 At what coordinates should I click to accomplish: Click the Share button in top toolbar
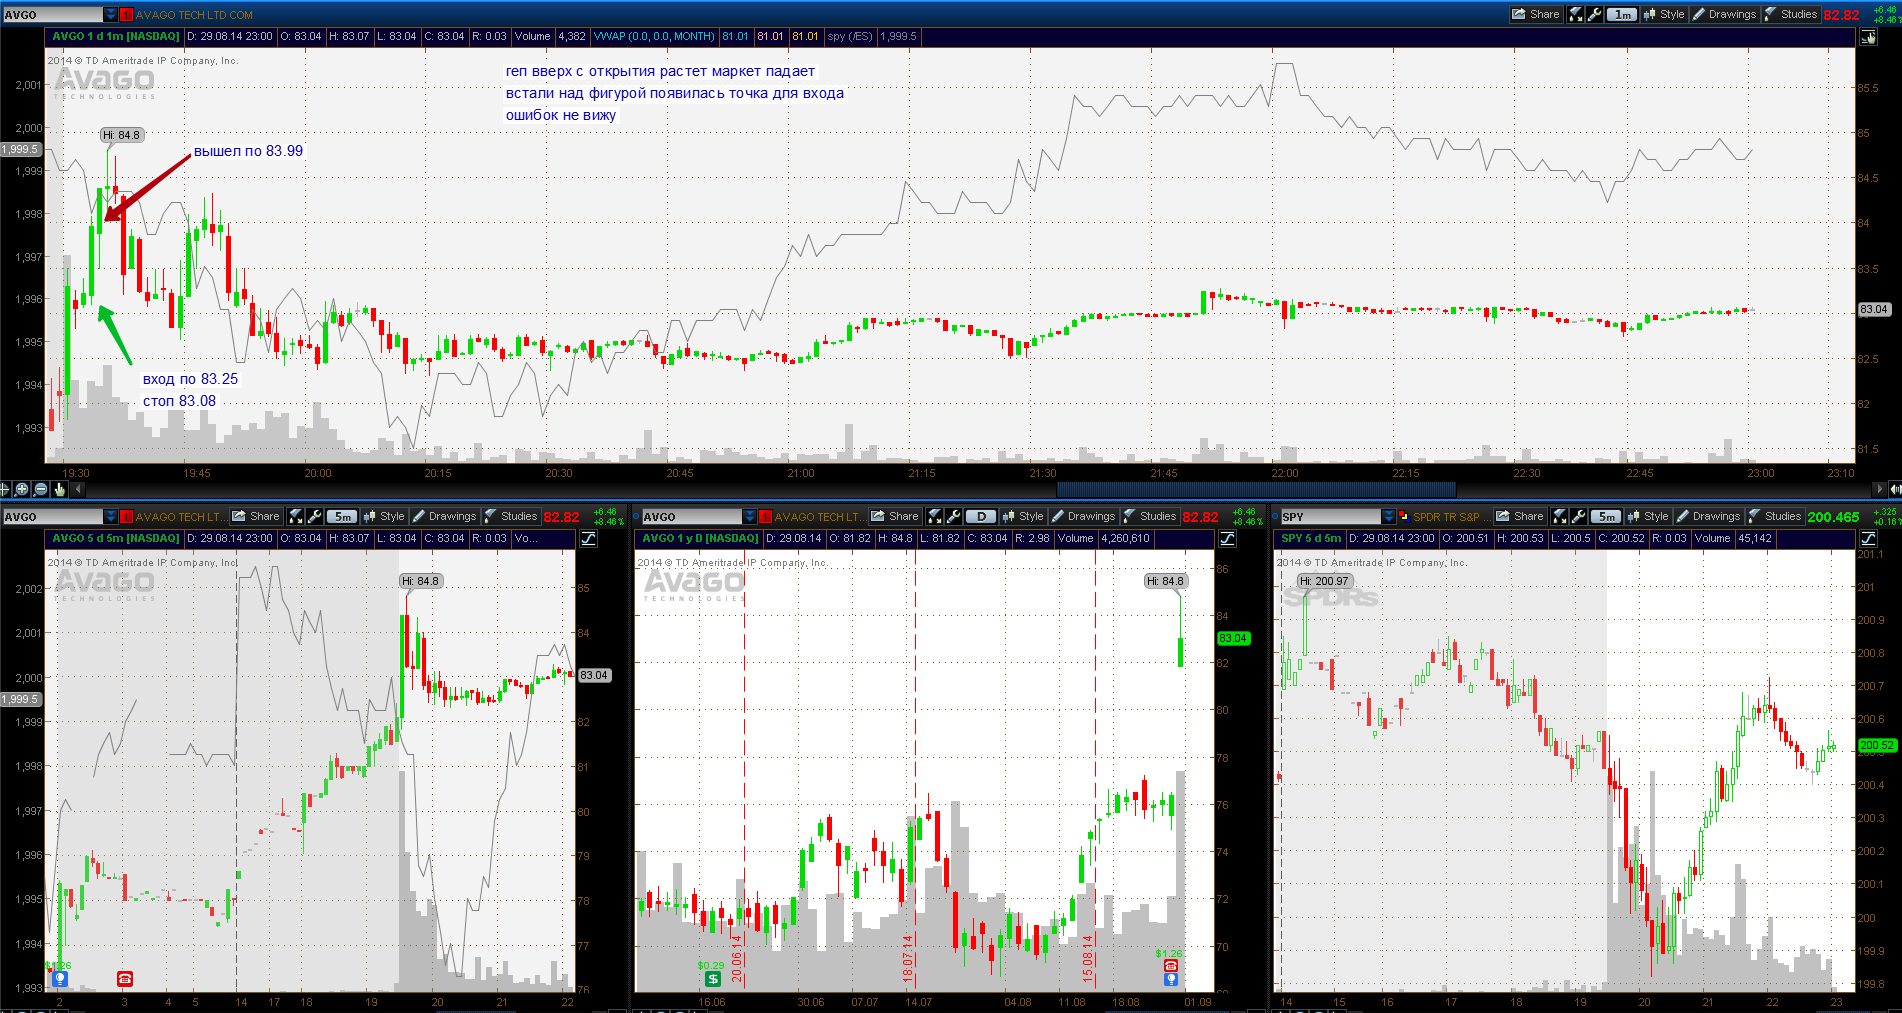pos(1536,14)
